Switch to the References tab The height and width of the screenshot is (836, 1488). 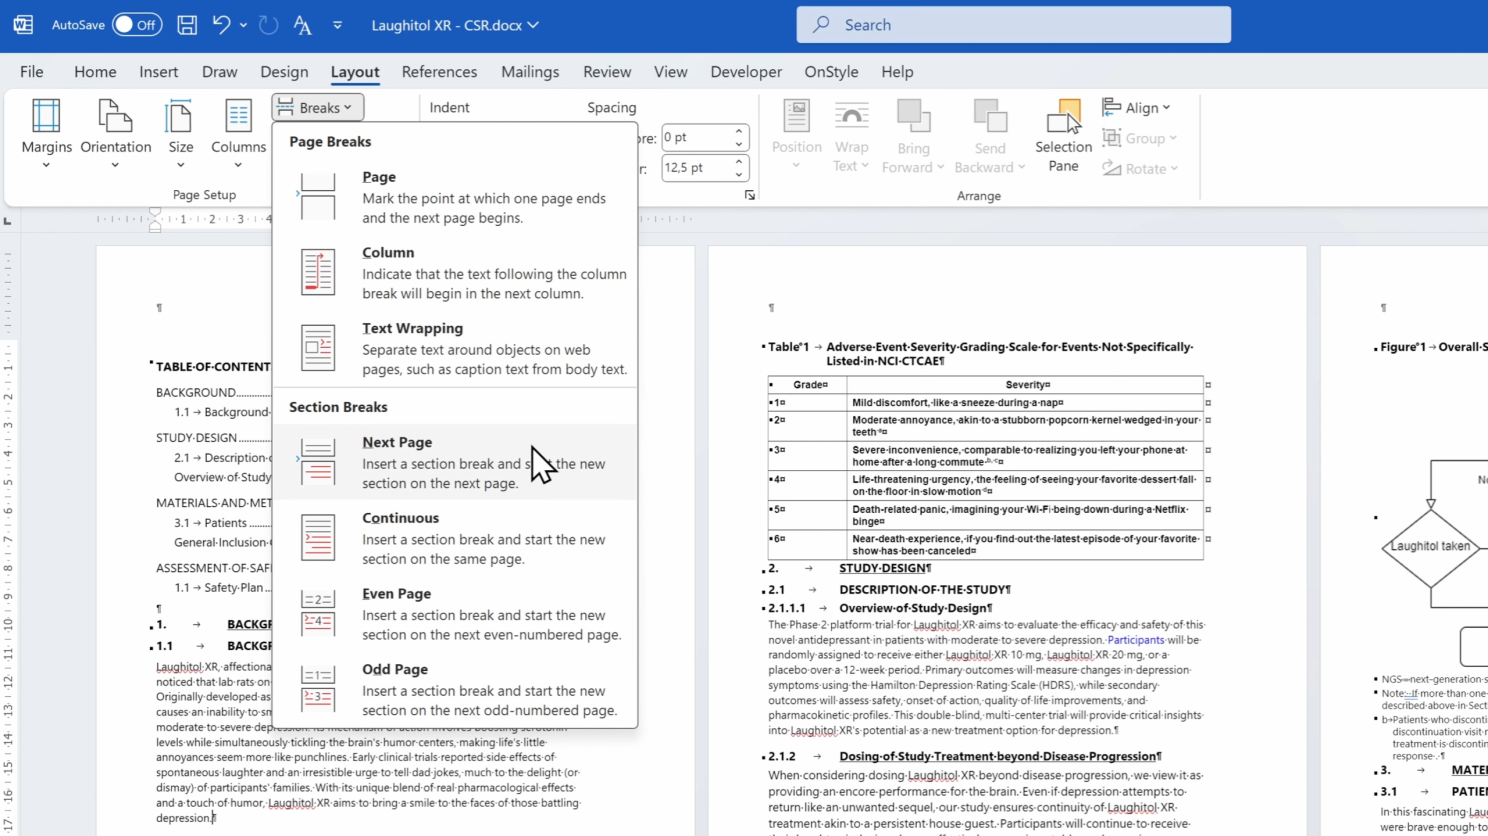[439, 72]
